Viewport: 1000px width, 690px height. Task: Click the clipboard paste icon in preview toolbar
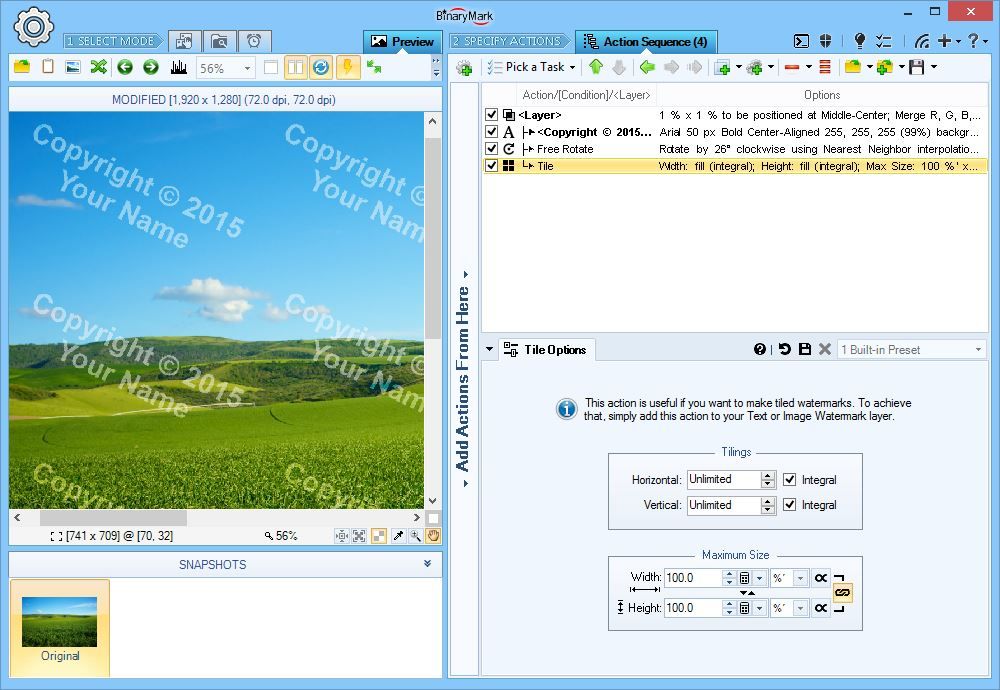[x=48, y=66]
